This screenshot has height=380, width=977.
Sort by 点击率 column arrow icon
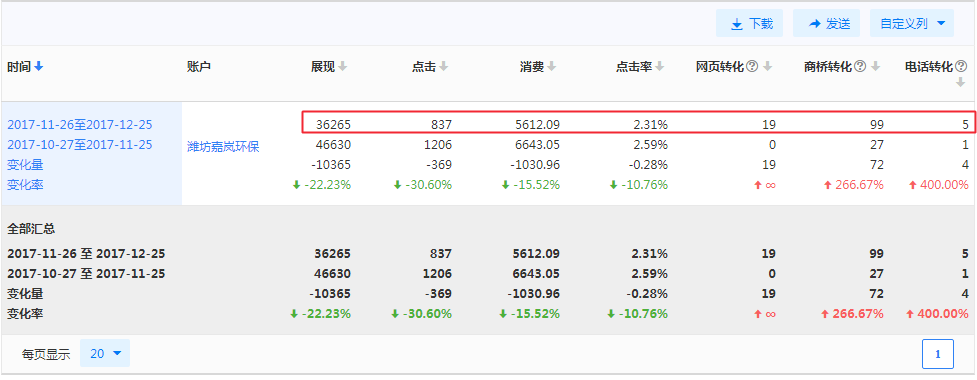click(x=660, y=67)
